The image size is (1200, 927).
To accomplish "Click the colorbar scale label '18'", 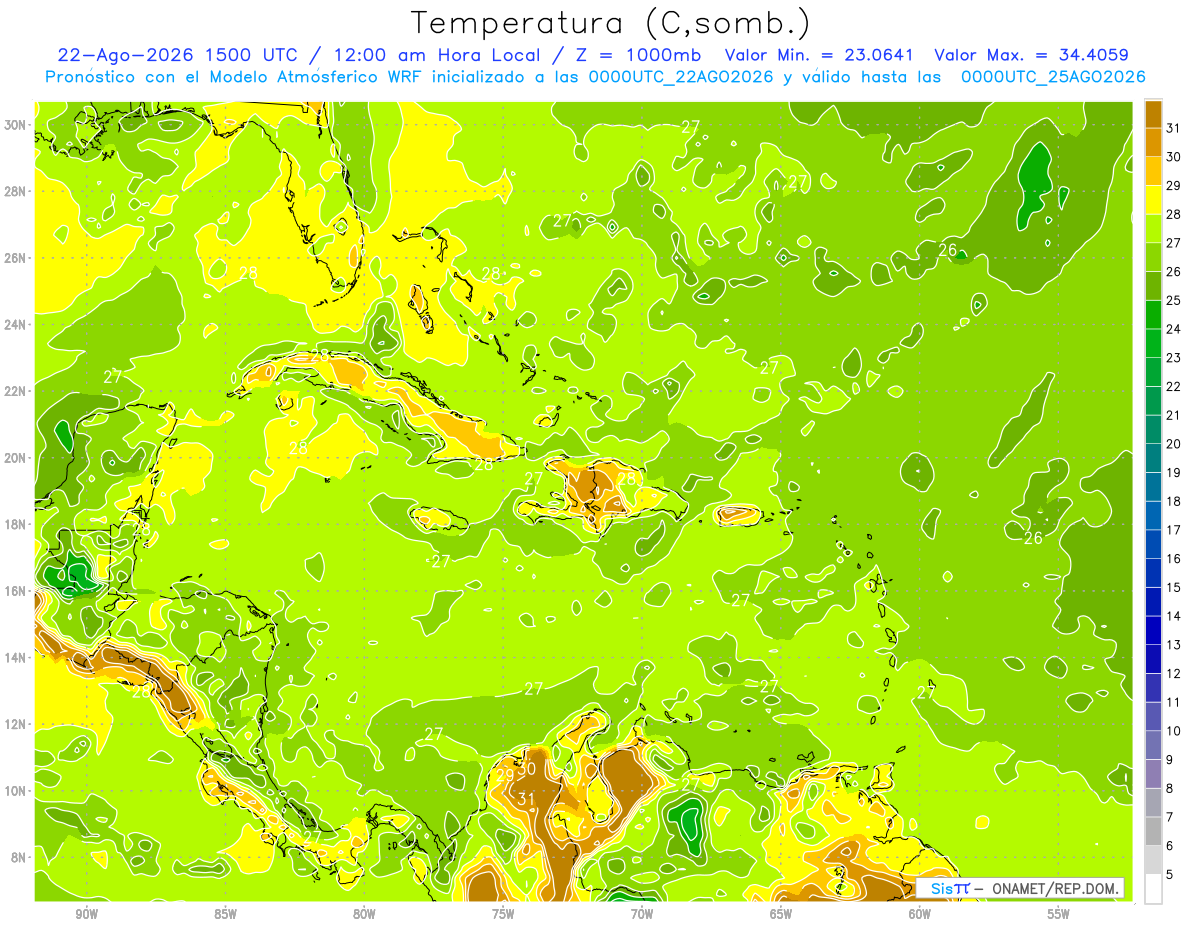I will 1174,501.
